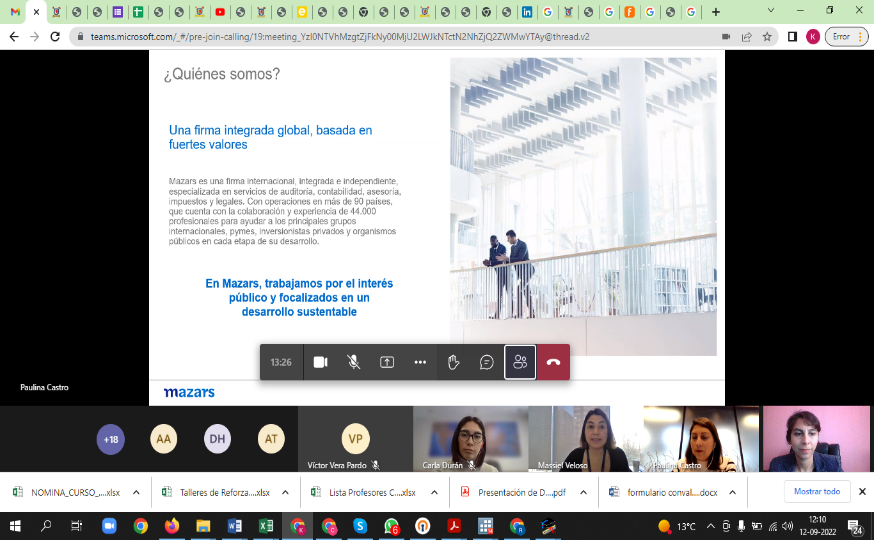Bookmark this page with star icon
The height and width of the screenshot is (540, 874).
tap(767, 37)
